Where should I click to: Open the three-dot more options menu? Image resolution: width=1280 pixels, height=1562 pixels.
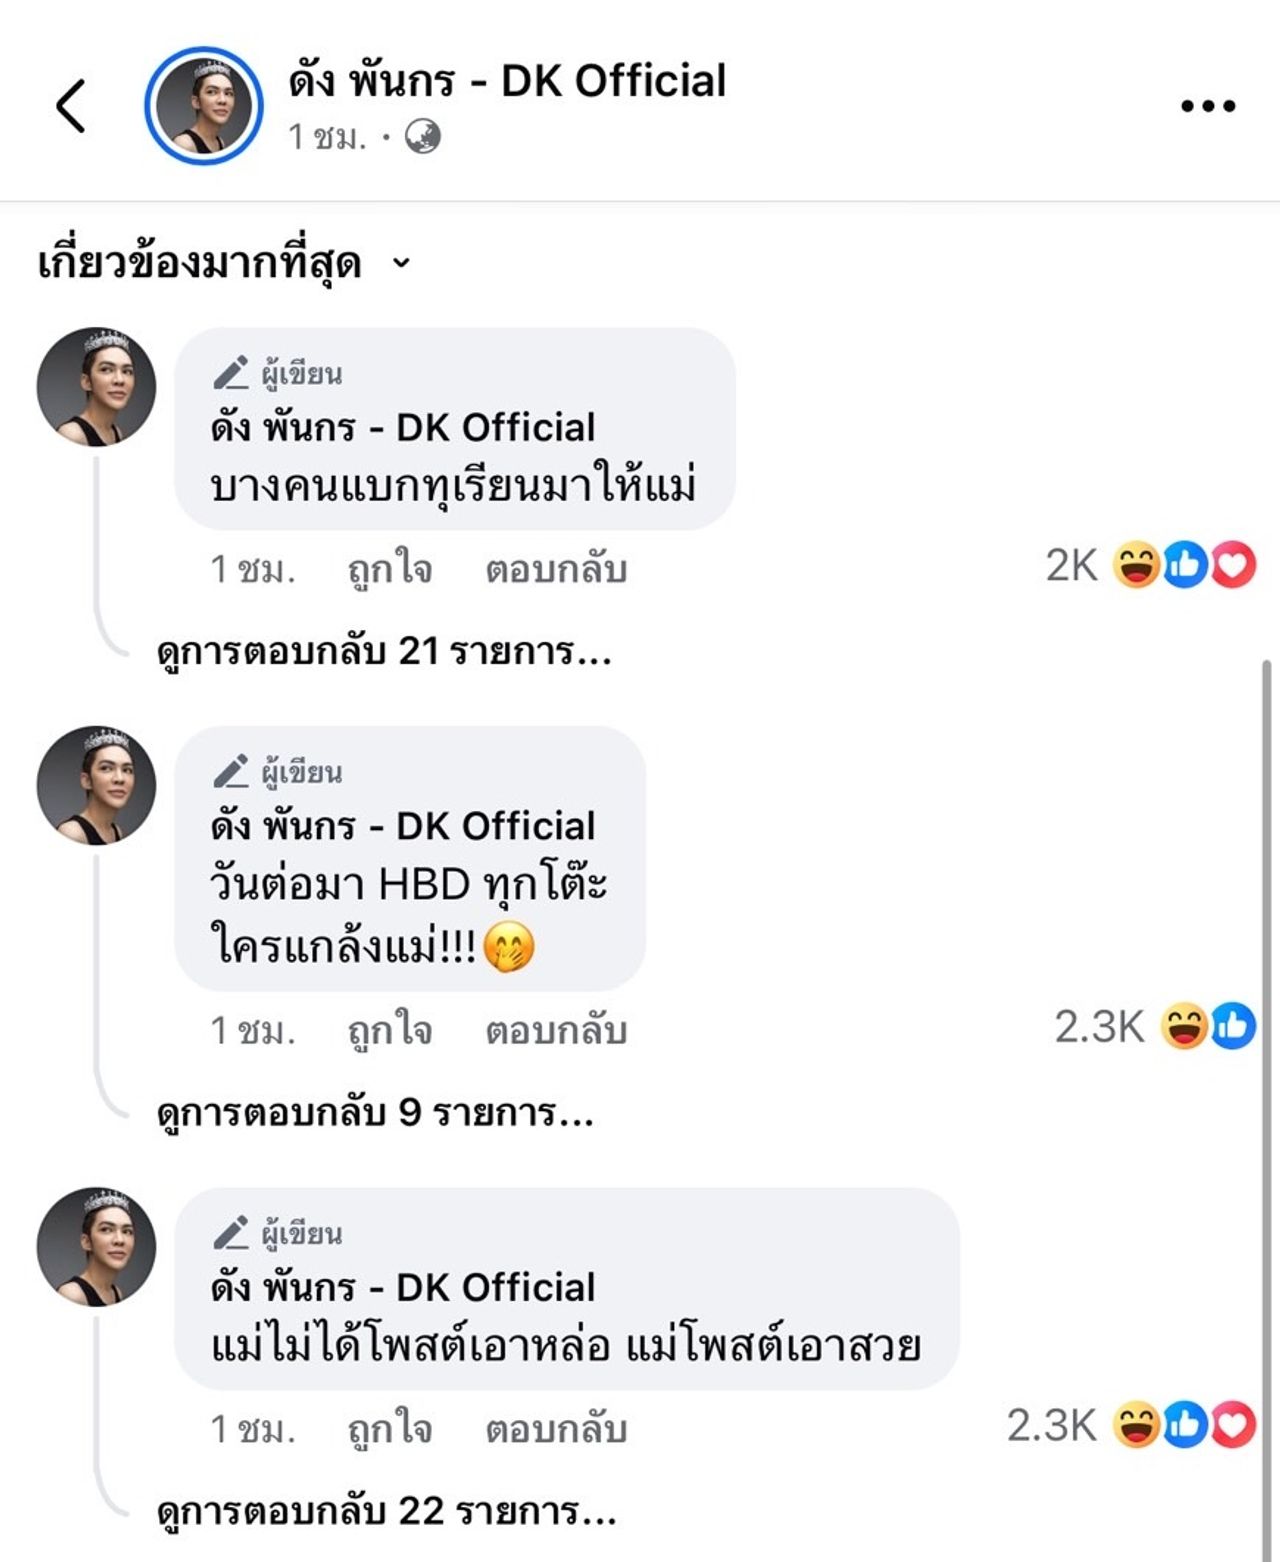(x=1207, y=106)
